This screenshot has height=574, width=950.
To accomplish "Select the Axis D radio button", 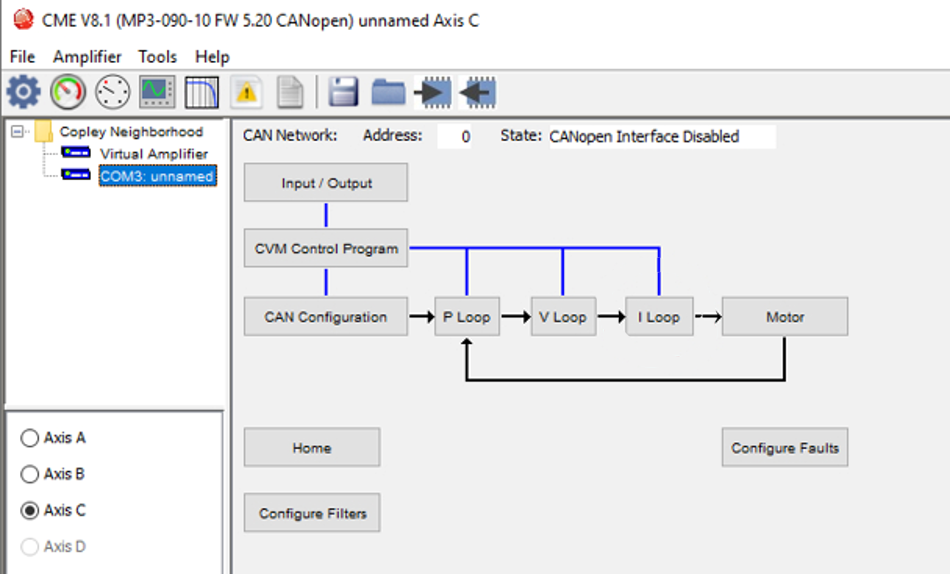I will pyautogui.click(x=30, y=547).
